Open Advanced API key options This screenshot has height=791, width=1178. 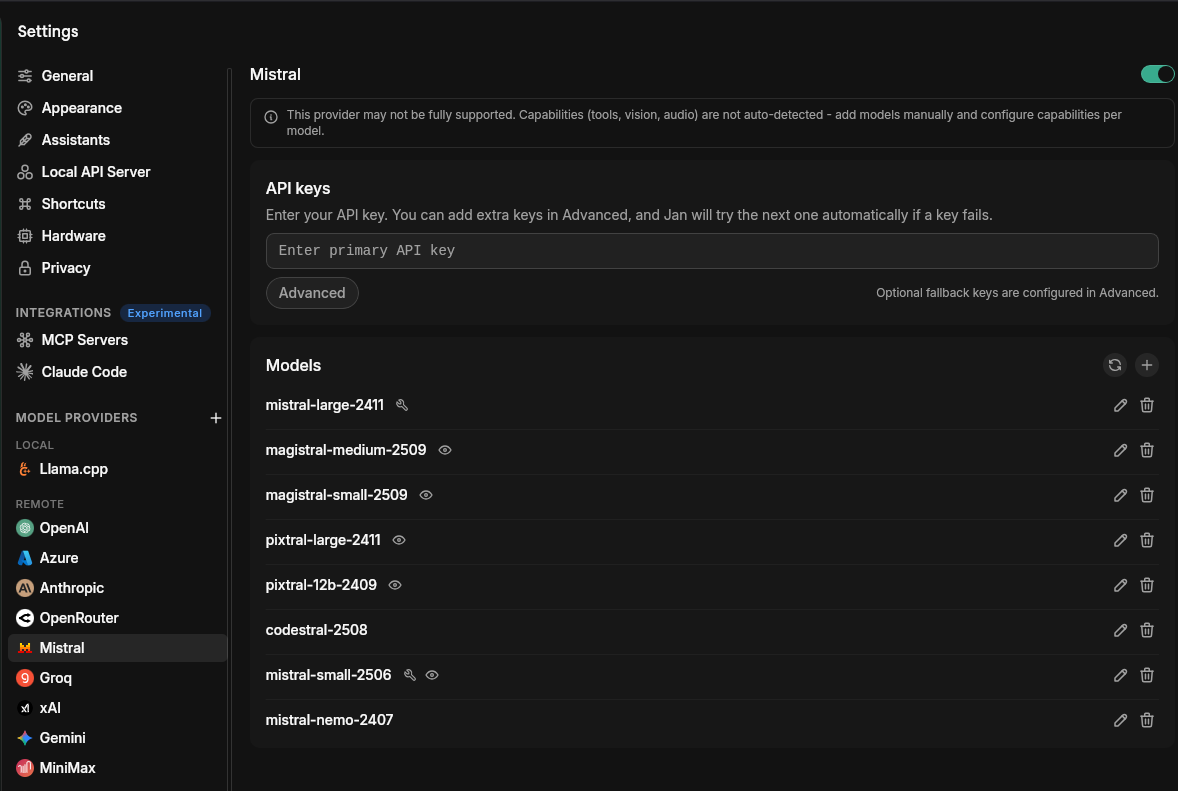coord(312,293)
